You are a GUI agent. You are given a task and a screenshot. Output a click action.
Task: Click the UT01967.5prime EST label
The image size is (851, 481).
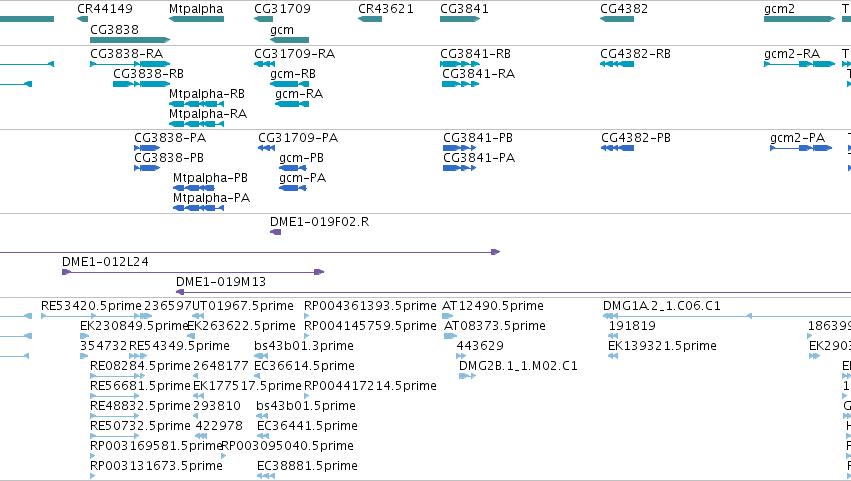point(243,306)
